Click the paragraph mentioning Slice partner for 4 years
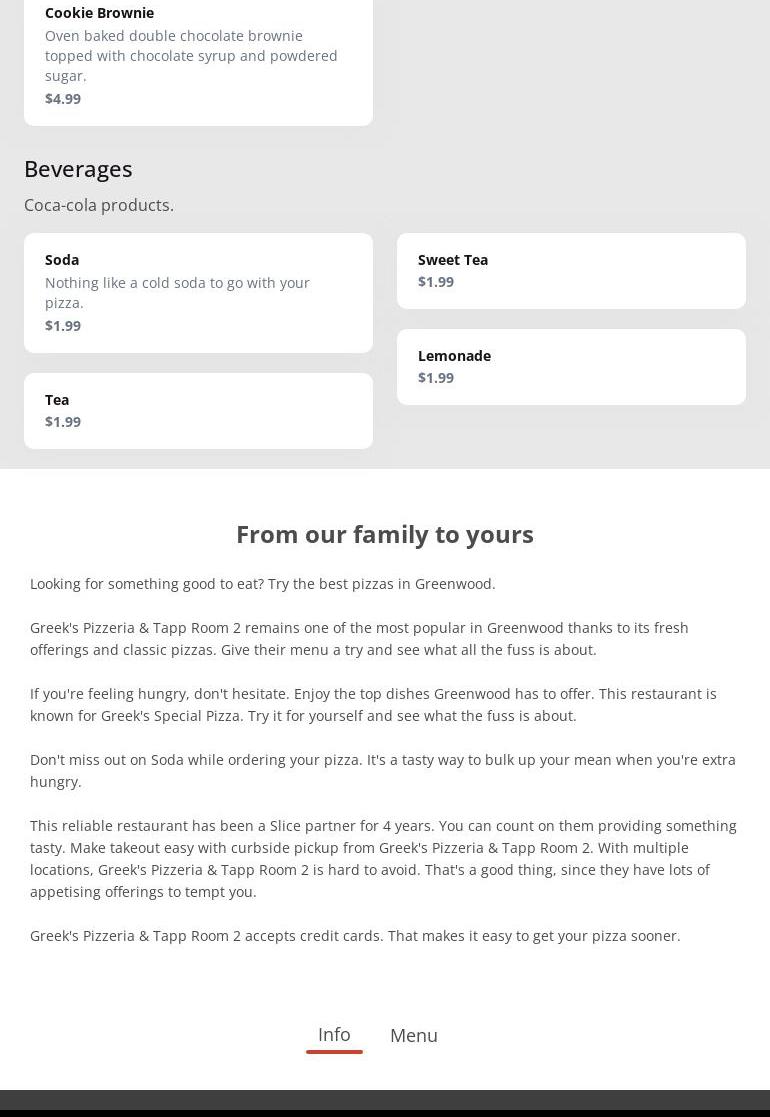The height and width of the screenshot is (1117, 770). click(x=383, y=858)
